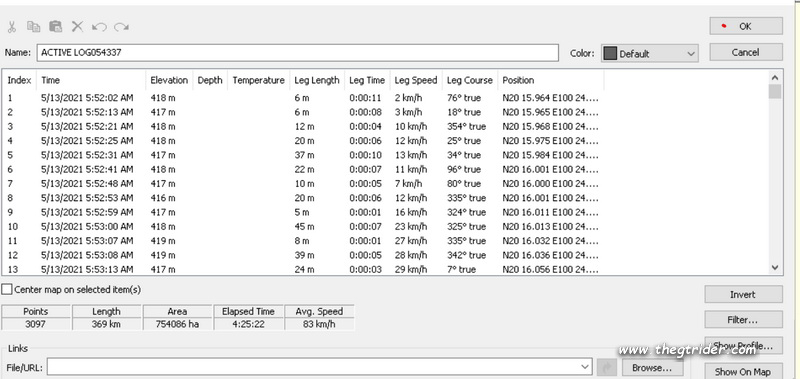The height and width of the screenshot is (379, 800).
Task: Sort by the Elevation column header
Action: (x=169, y=80)
